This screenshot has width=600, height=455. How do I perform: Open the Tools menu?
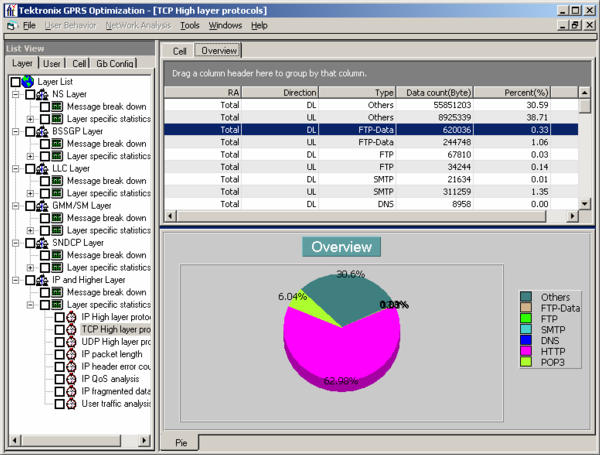click(190, 26)
